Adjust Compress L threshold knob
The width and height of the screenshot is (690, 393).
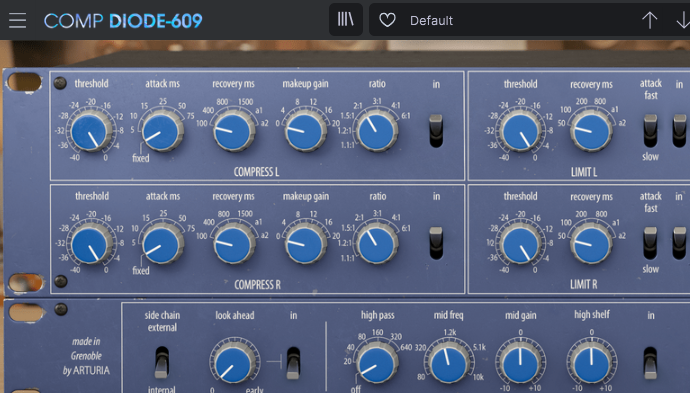pos(90,131)
